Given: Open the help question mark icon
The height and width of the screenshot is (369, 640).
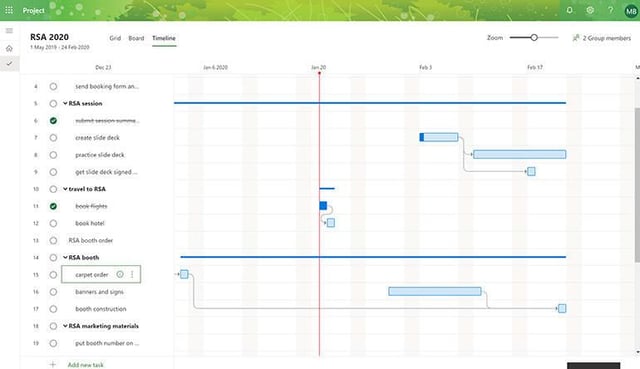Looking at the screenshot, I should [611, 10].
